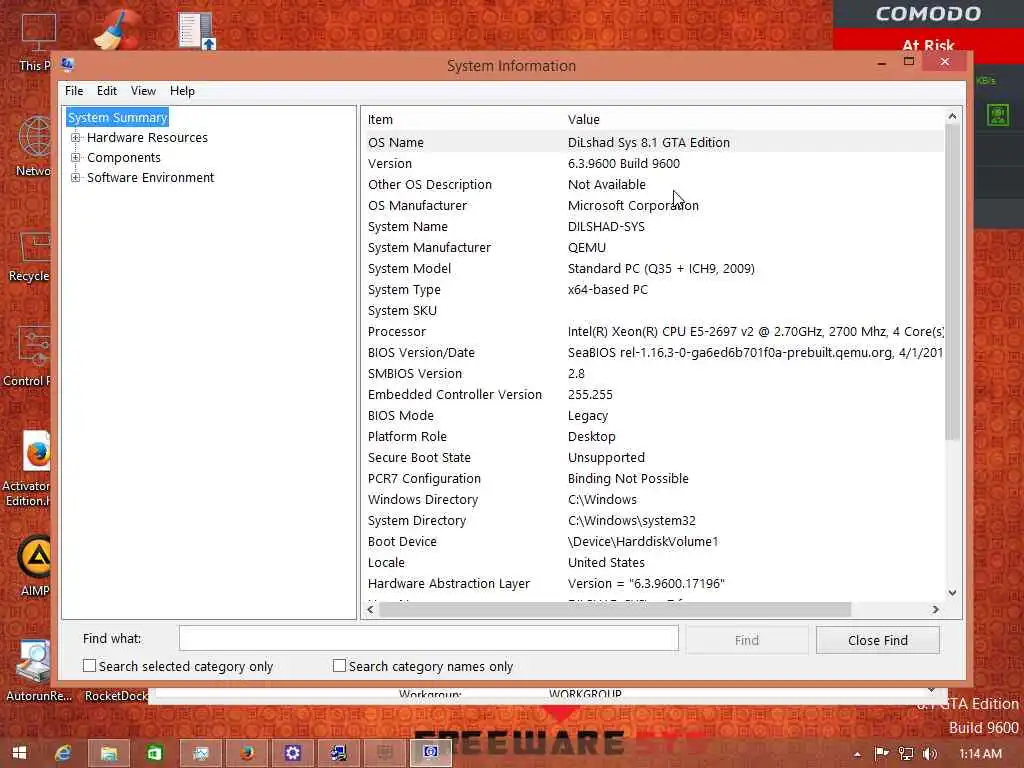Screen dimensions: 1024x768
Task: Click the Close Find button
Action: (878, 640)
